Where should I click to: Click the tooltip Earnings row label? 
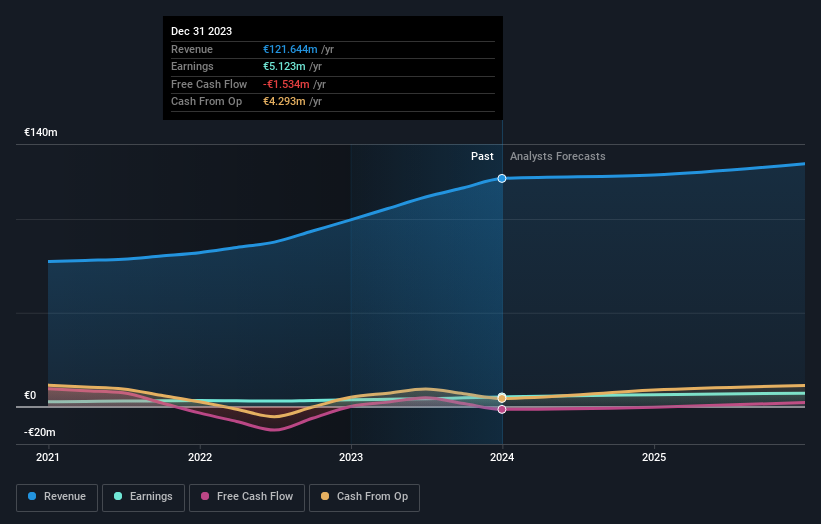click(192, 66)
